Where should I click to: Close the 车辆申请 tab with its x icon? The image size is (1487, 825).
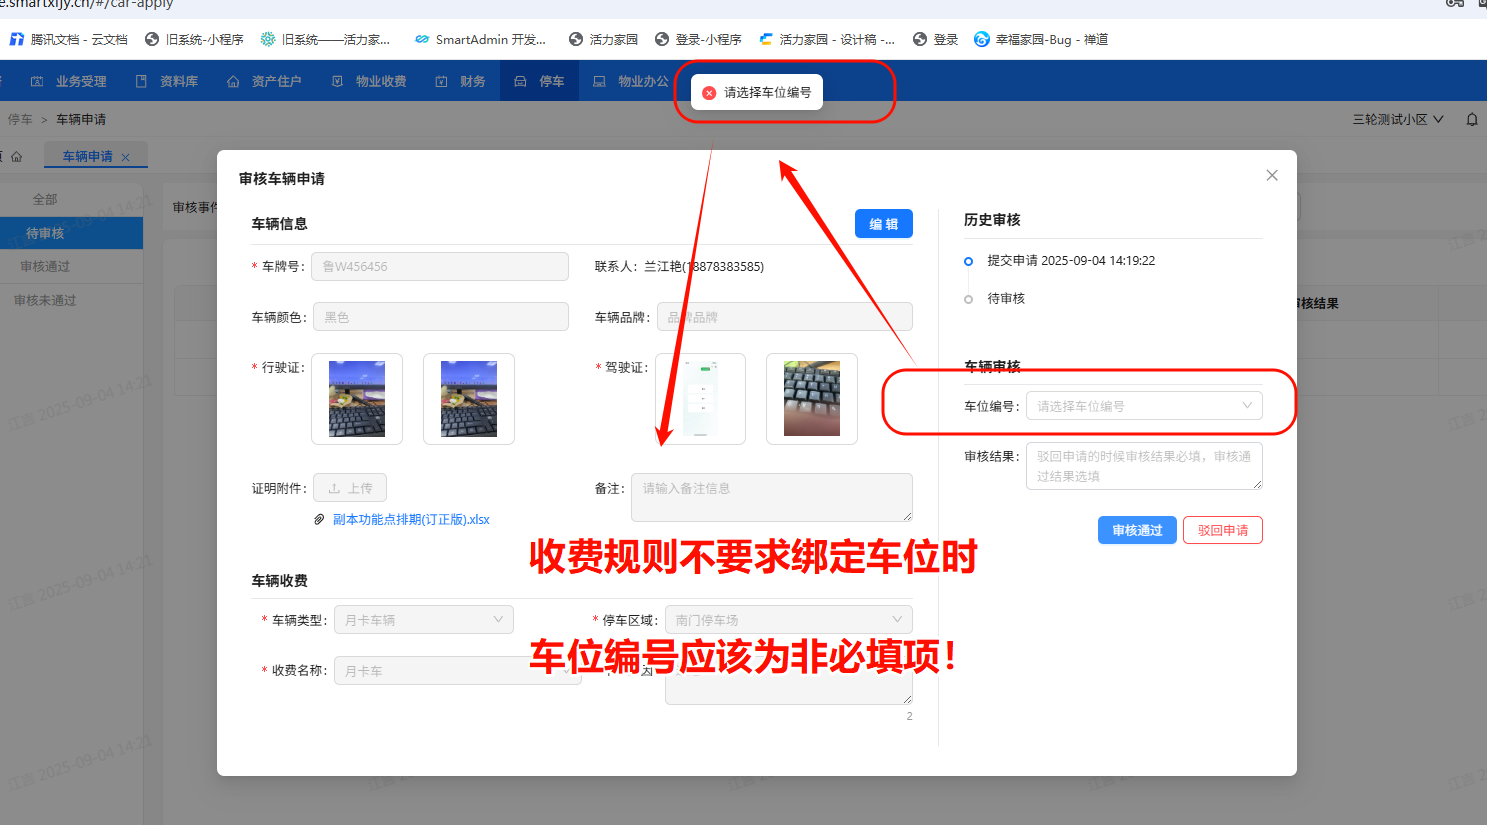pyautogui.click(x=125, y=157)
